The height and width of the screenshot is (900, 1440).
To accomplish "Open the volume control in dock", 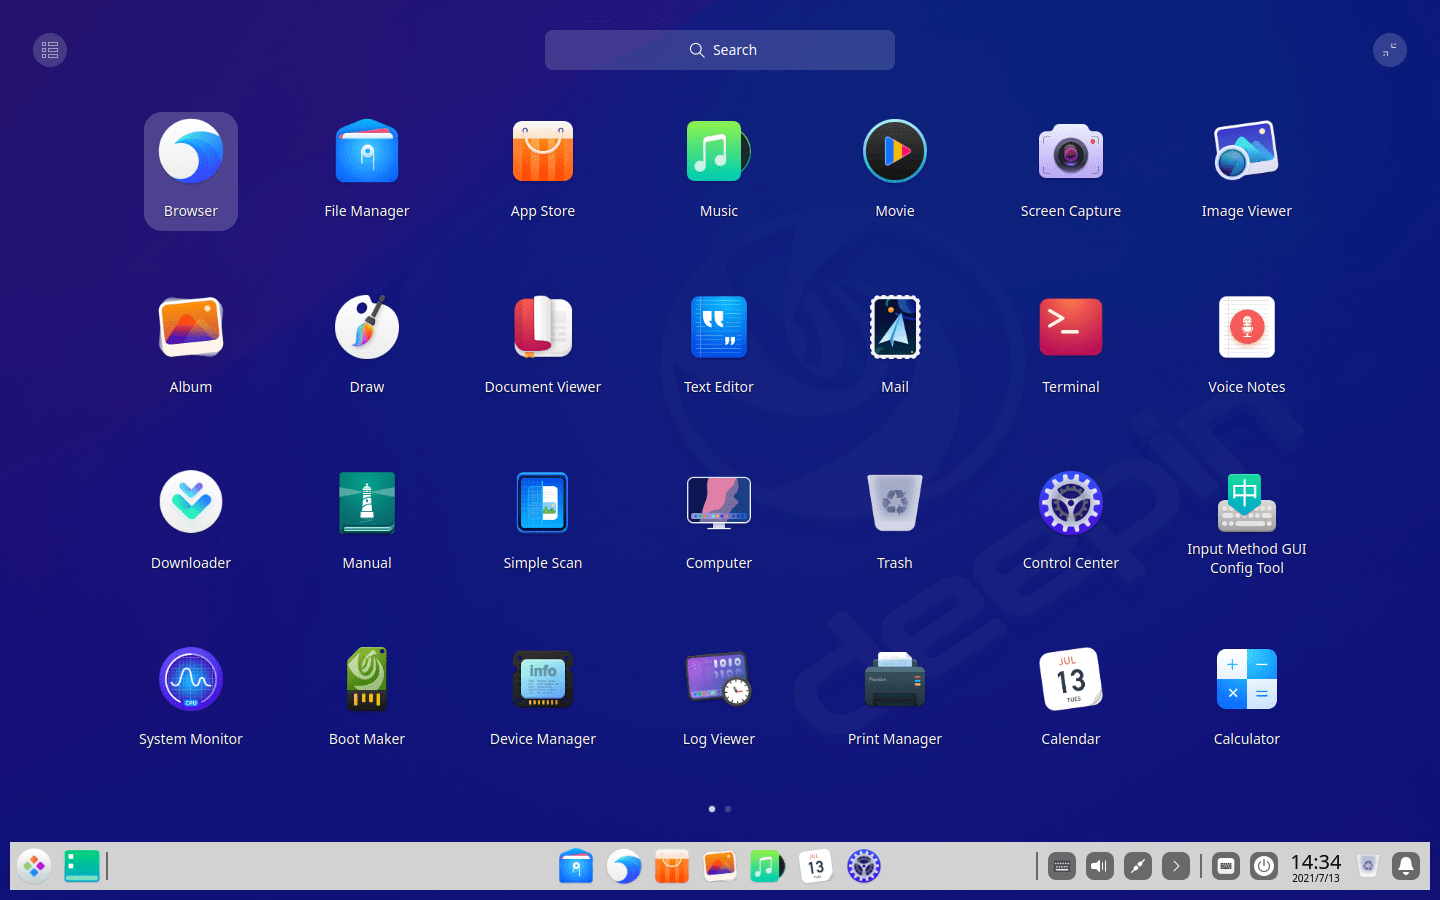I will pos(1100,866).
